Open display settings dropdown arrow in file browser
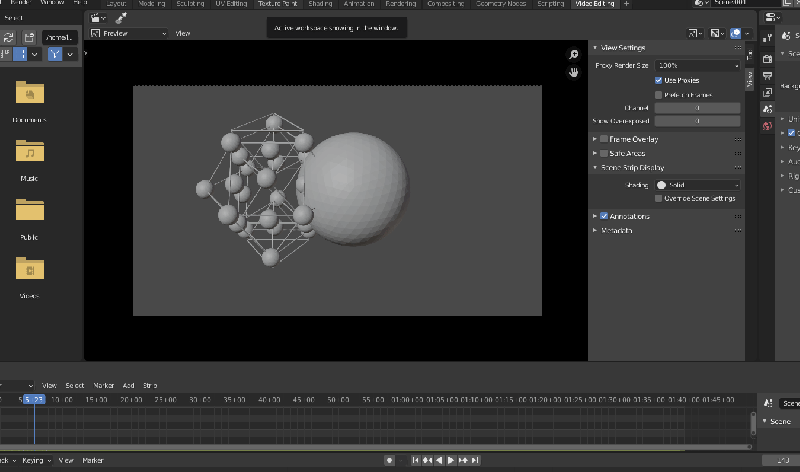Screen dimensions: 800x472 tap(34, 54)
